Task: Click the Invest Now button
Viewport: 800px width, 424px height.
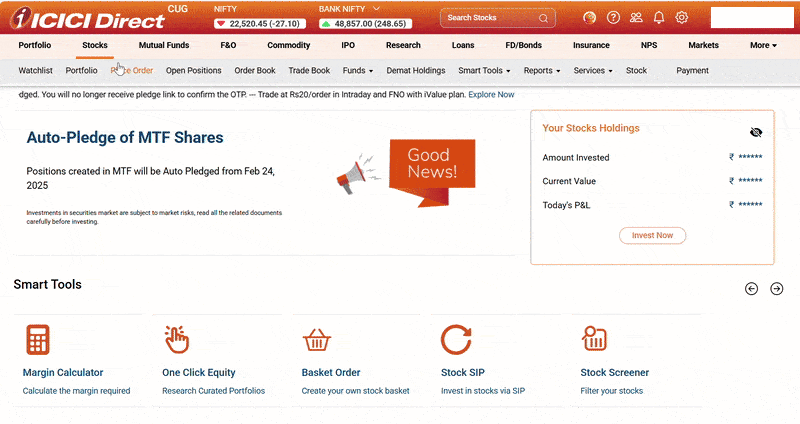Action: coord(652,235)
